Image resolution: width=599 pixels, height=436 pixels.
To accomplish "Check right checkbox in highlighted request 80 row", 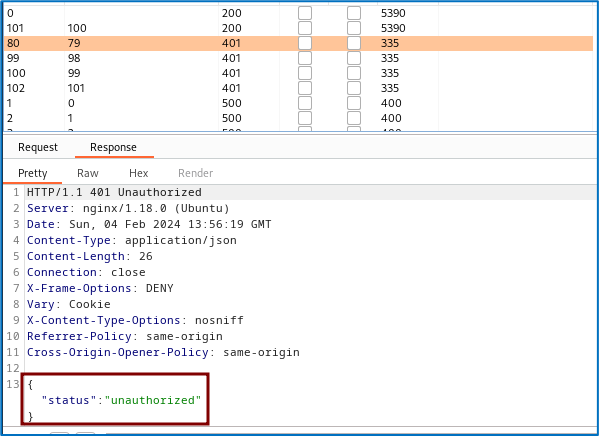I will 354,43.
